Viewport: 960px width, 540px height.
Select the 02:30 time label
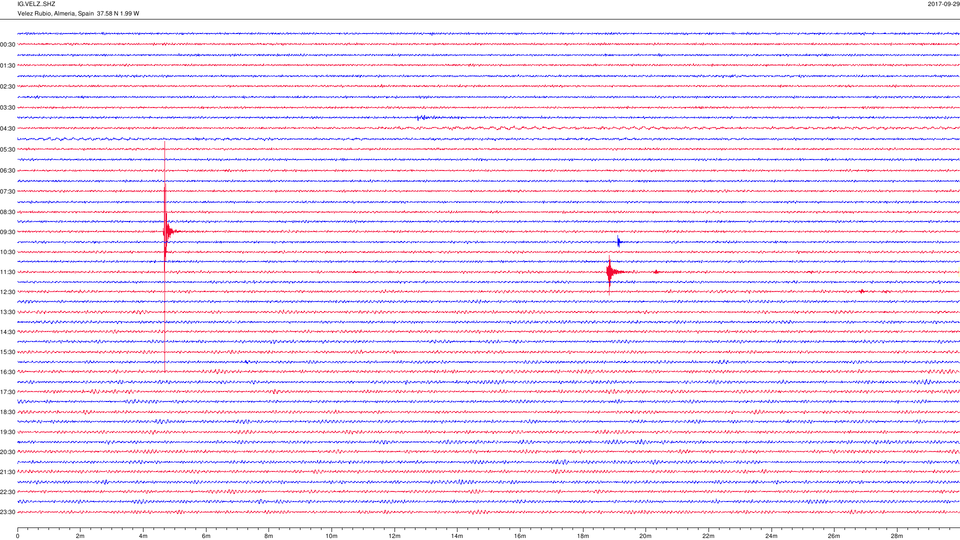(8, 87)
